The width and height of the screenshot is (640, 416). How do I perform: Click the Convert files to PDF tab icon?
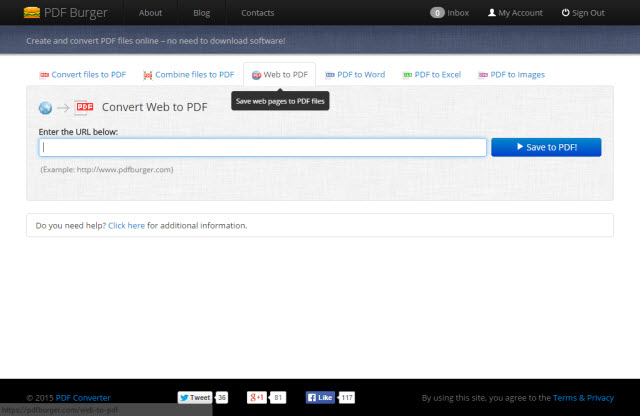pyautogui.click(x=44, y=75)
